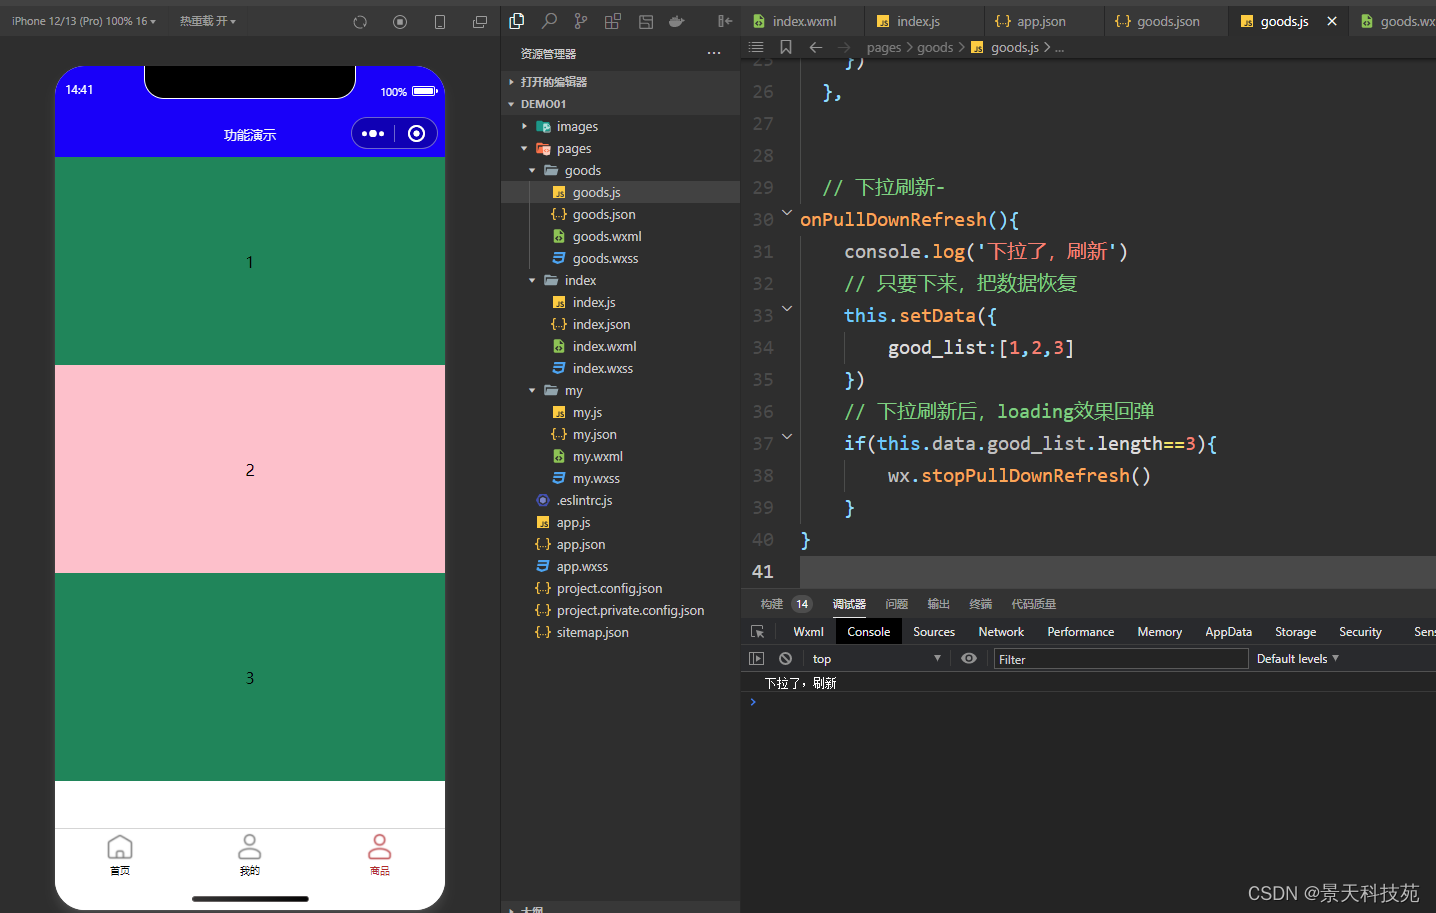Viewport: 1436px width, 913px height.
Task: Open the Docker whale icon panel
Action: click(677, 21)
